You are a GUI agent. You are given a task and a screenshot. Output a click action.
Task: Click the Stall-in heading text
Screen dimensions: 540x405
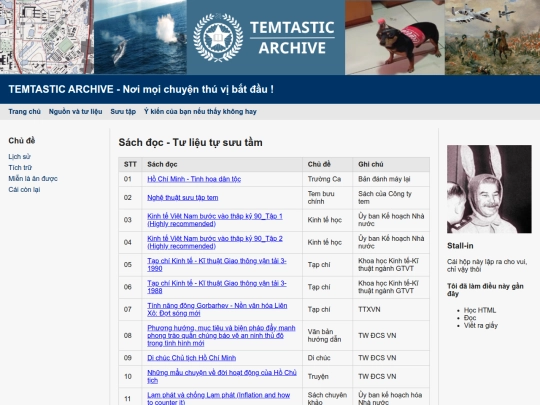(460, 246)
